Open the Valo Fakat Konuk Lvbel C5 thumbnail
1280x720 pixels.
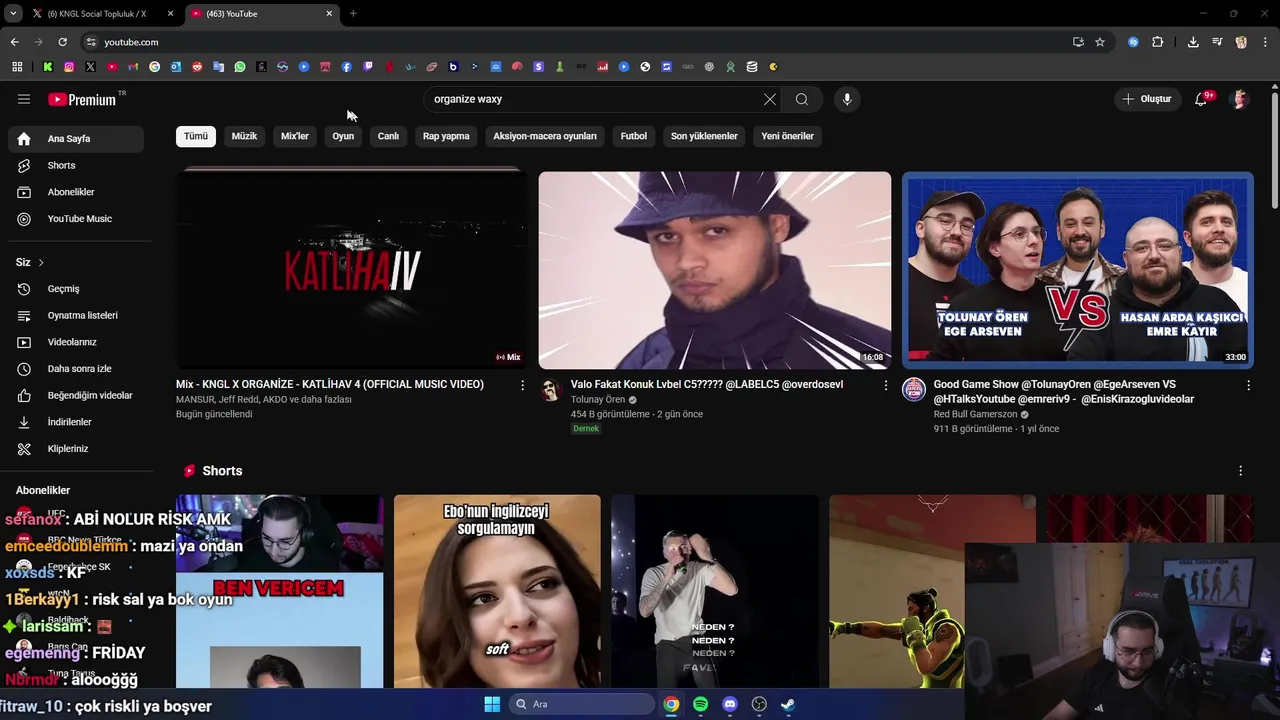(x=715, y=270)
